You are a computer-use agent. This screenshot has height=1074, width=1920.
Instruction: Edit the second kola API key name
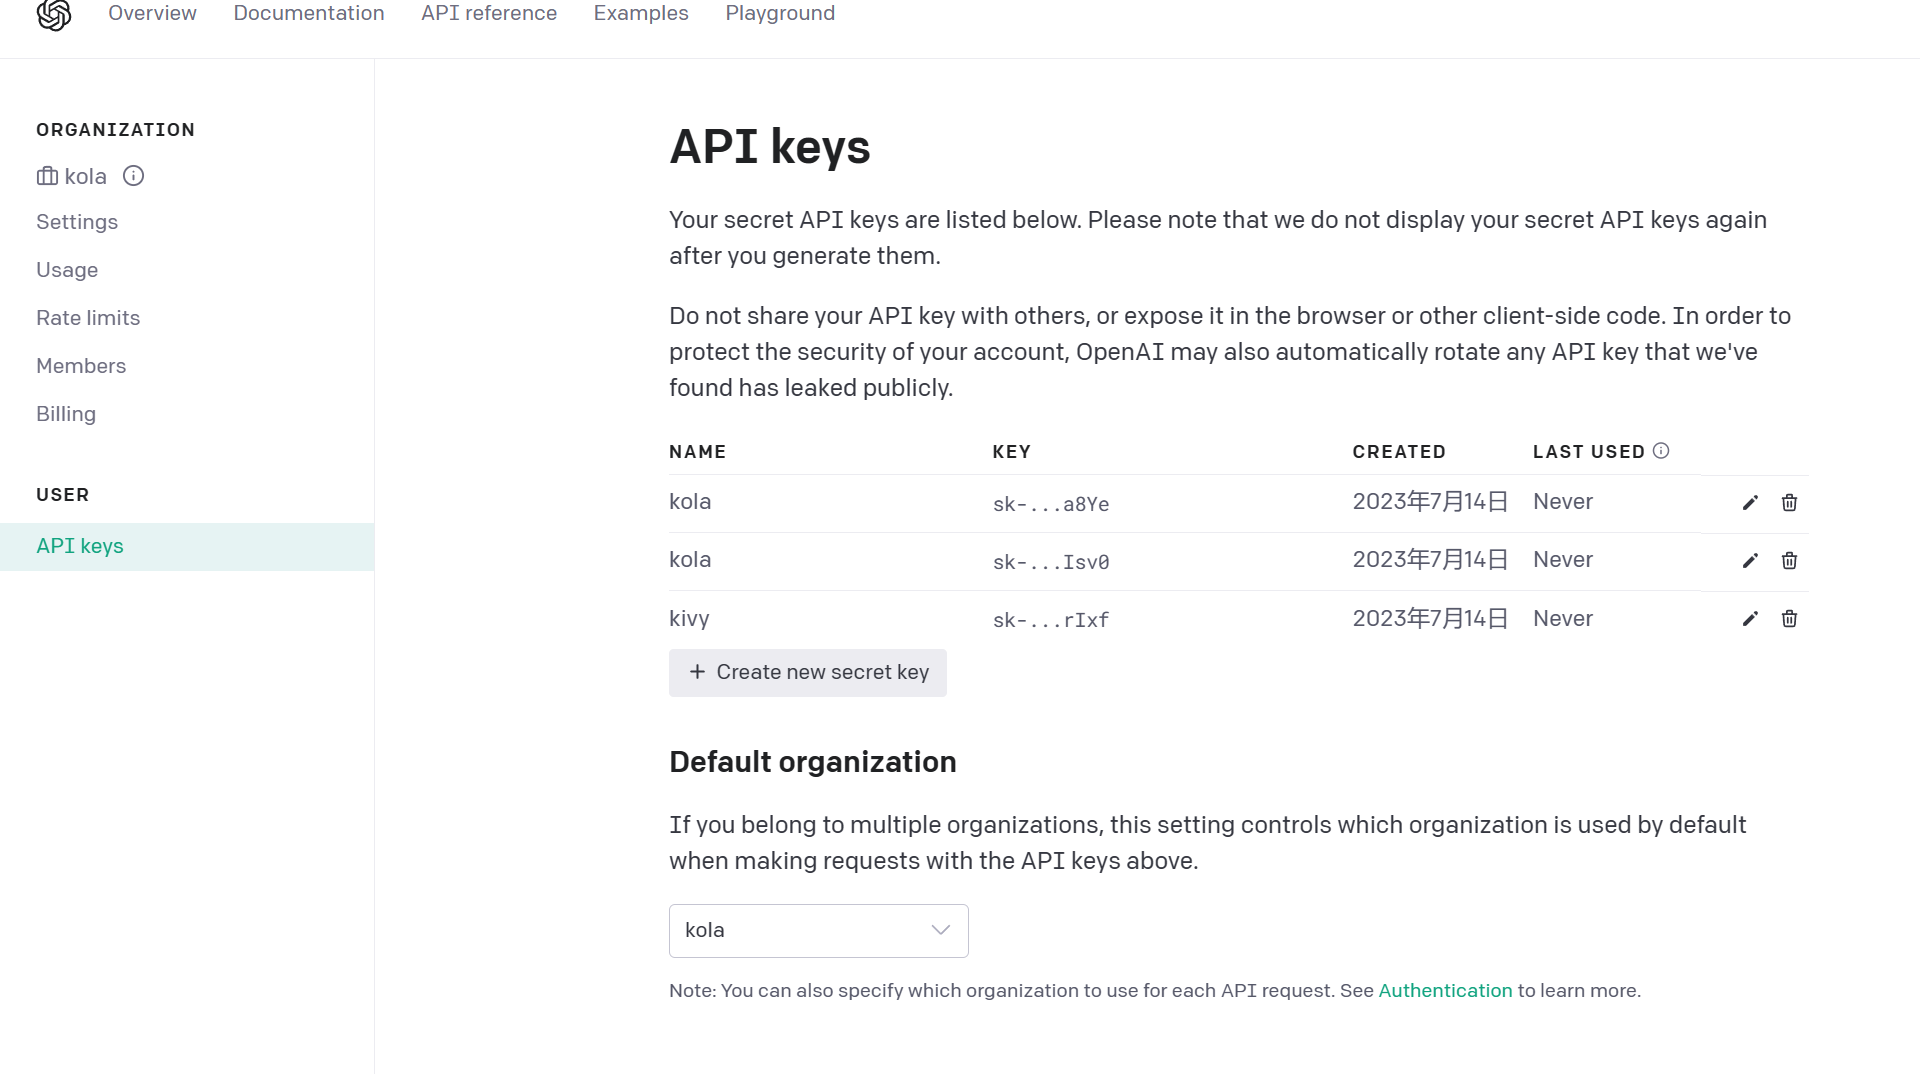click(1748, 561)
